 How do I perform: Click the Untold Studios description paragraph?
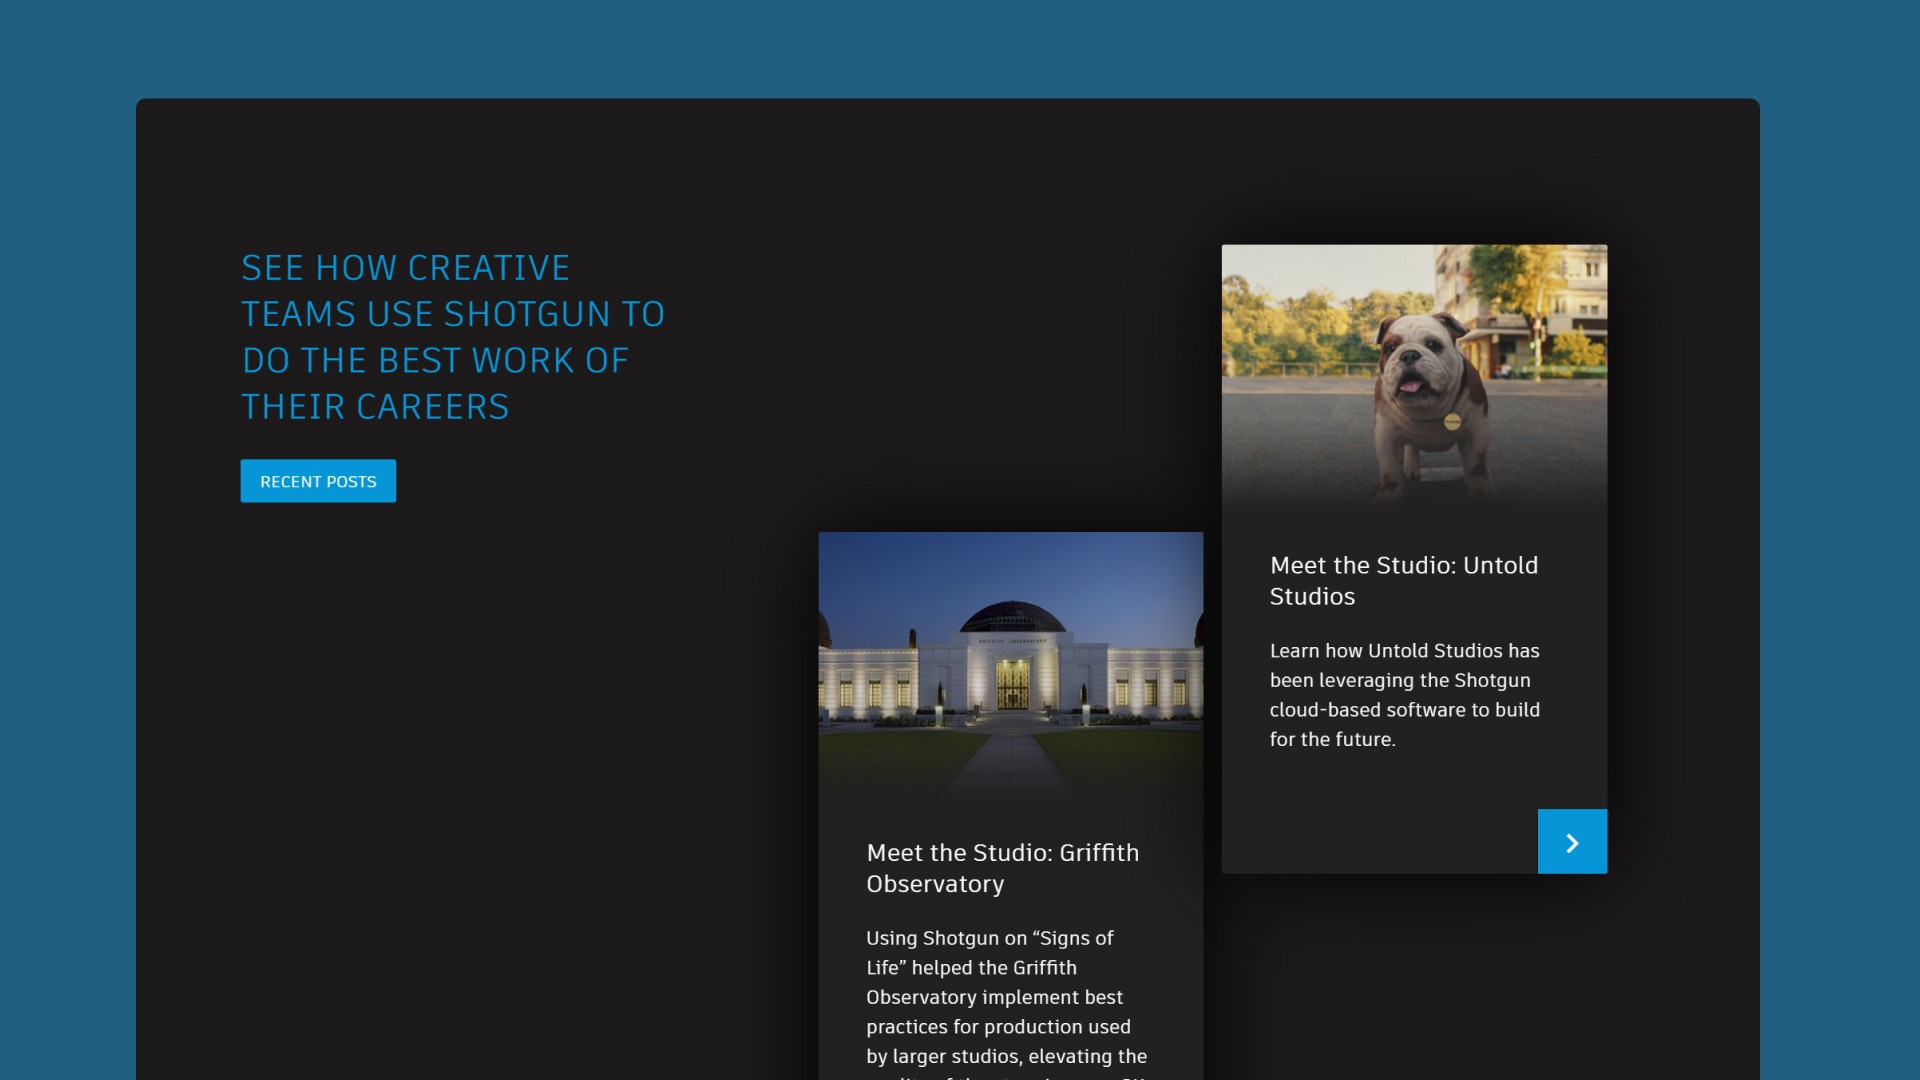point(1404,694)
